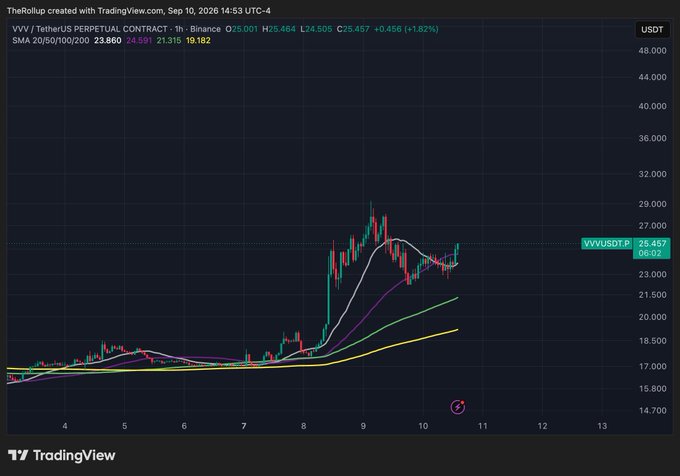The width and height of the screenshot is (680, 476).
Task: Click the 1h interval label
Action: click(179, 29)
